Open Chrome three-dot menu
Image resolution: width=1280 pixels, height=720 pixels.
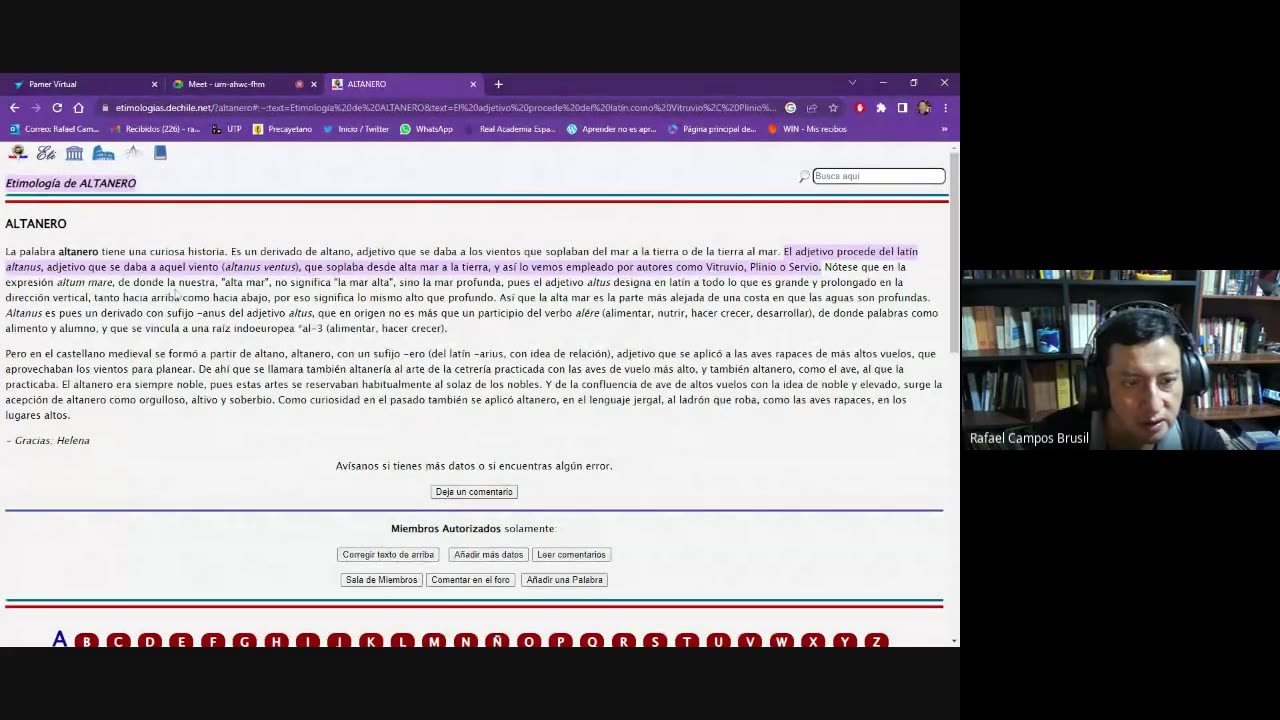click(945, 108)
